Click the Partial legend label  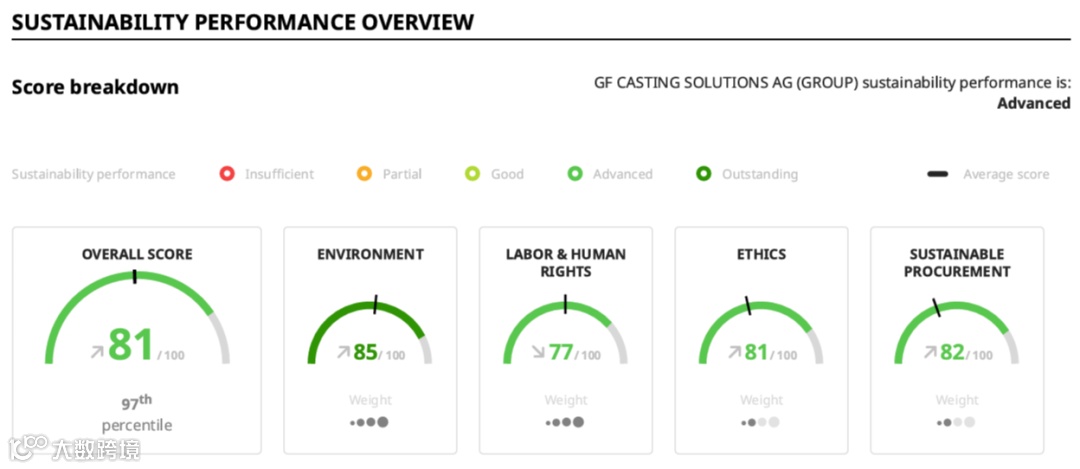pos(402,174)
